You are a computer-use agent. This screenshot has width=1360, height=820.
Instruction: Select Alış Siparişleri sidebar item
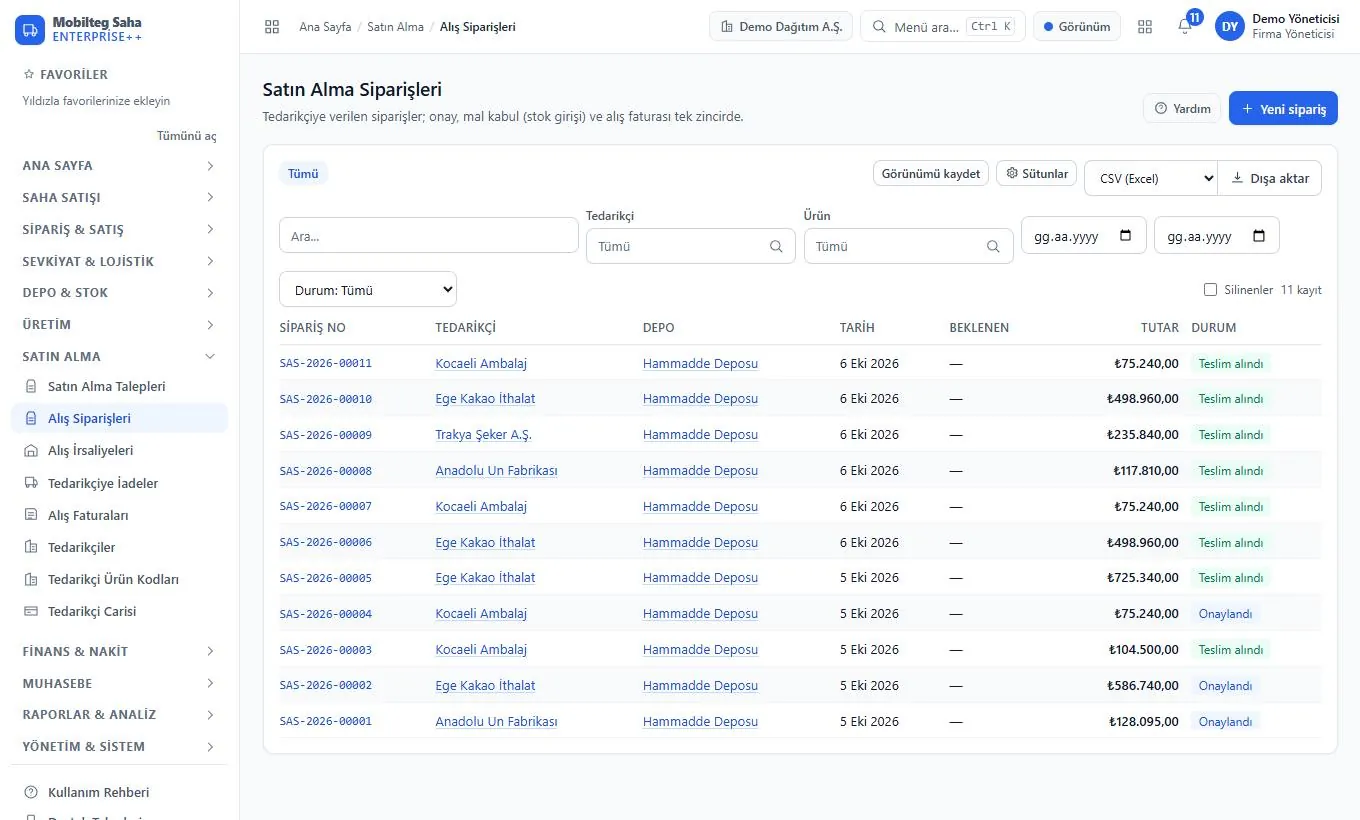pos(119,418)
